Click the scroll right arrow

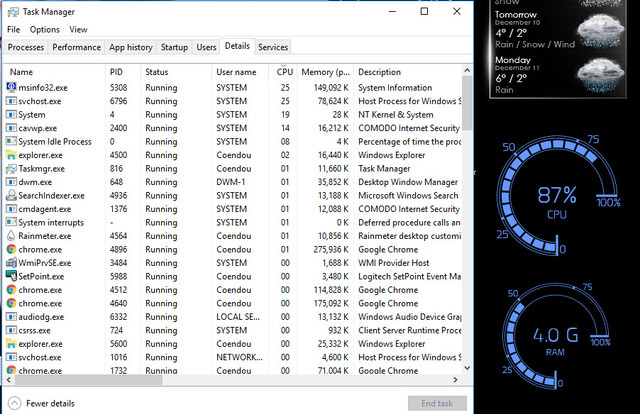(456, 380)
